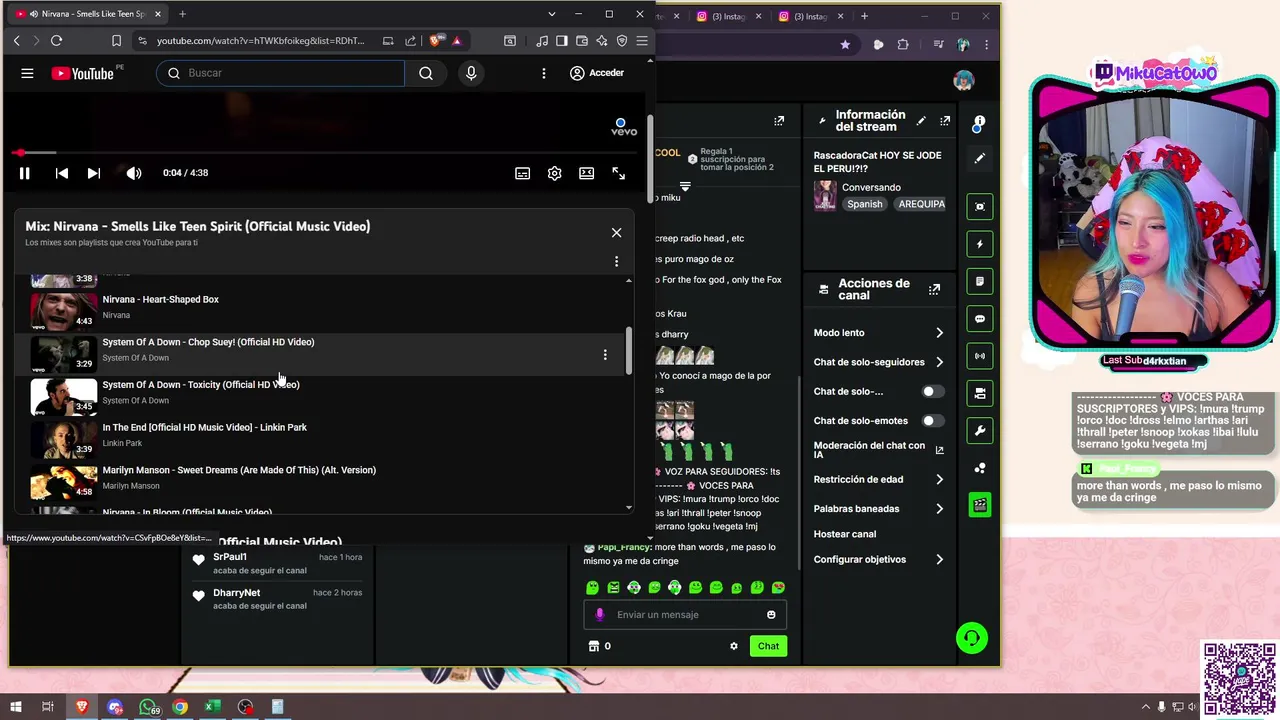Open the mix playlist options menu
The image size is (1280, 720).
pyautogui.click(x=616, y=261)
